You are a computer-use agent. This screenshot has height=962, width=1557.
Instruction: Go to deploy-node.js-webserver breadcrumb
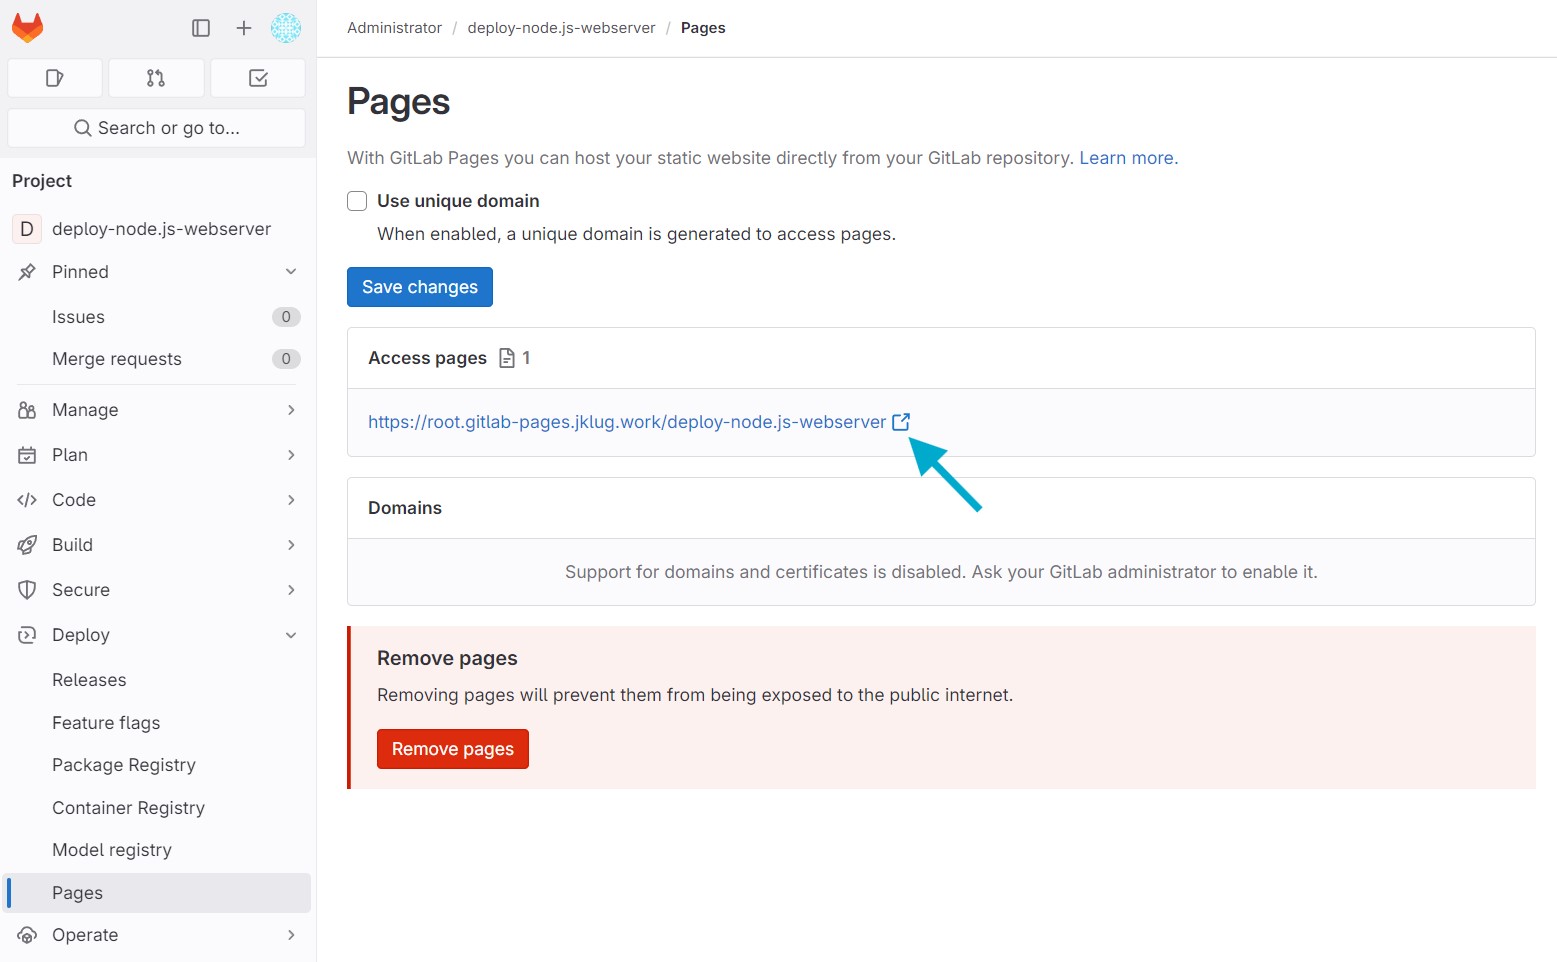tap(561, 28)
